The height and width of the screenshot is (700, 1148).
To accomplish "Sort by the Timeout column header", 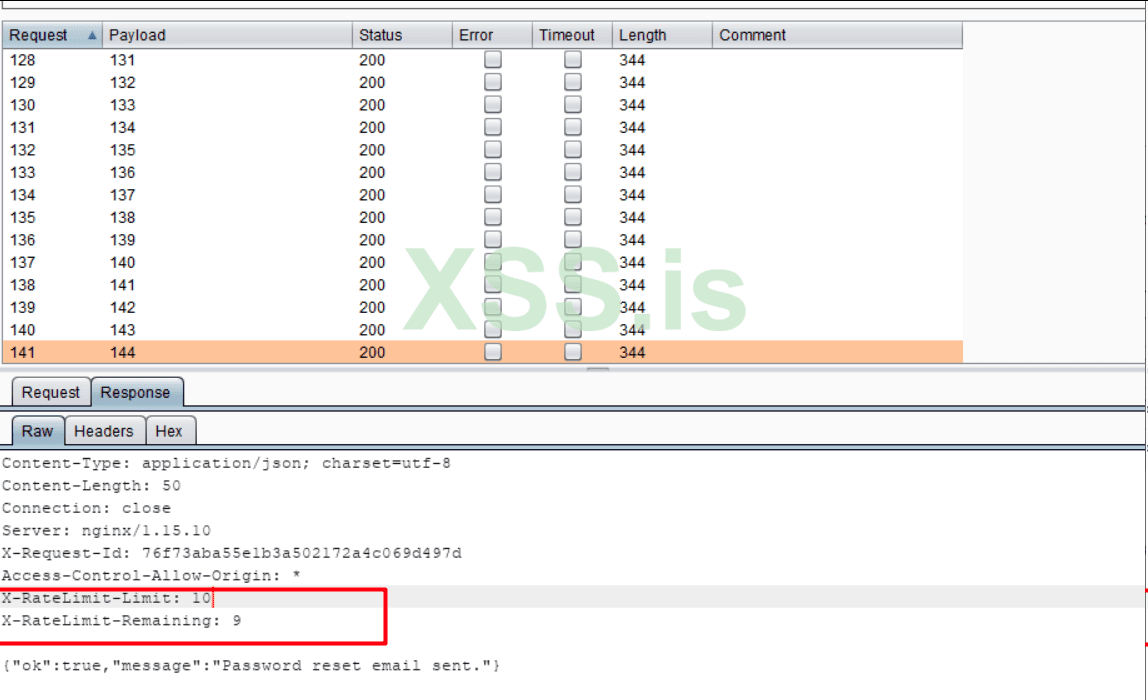I will pos(572,35).
